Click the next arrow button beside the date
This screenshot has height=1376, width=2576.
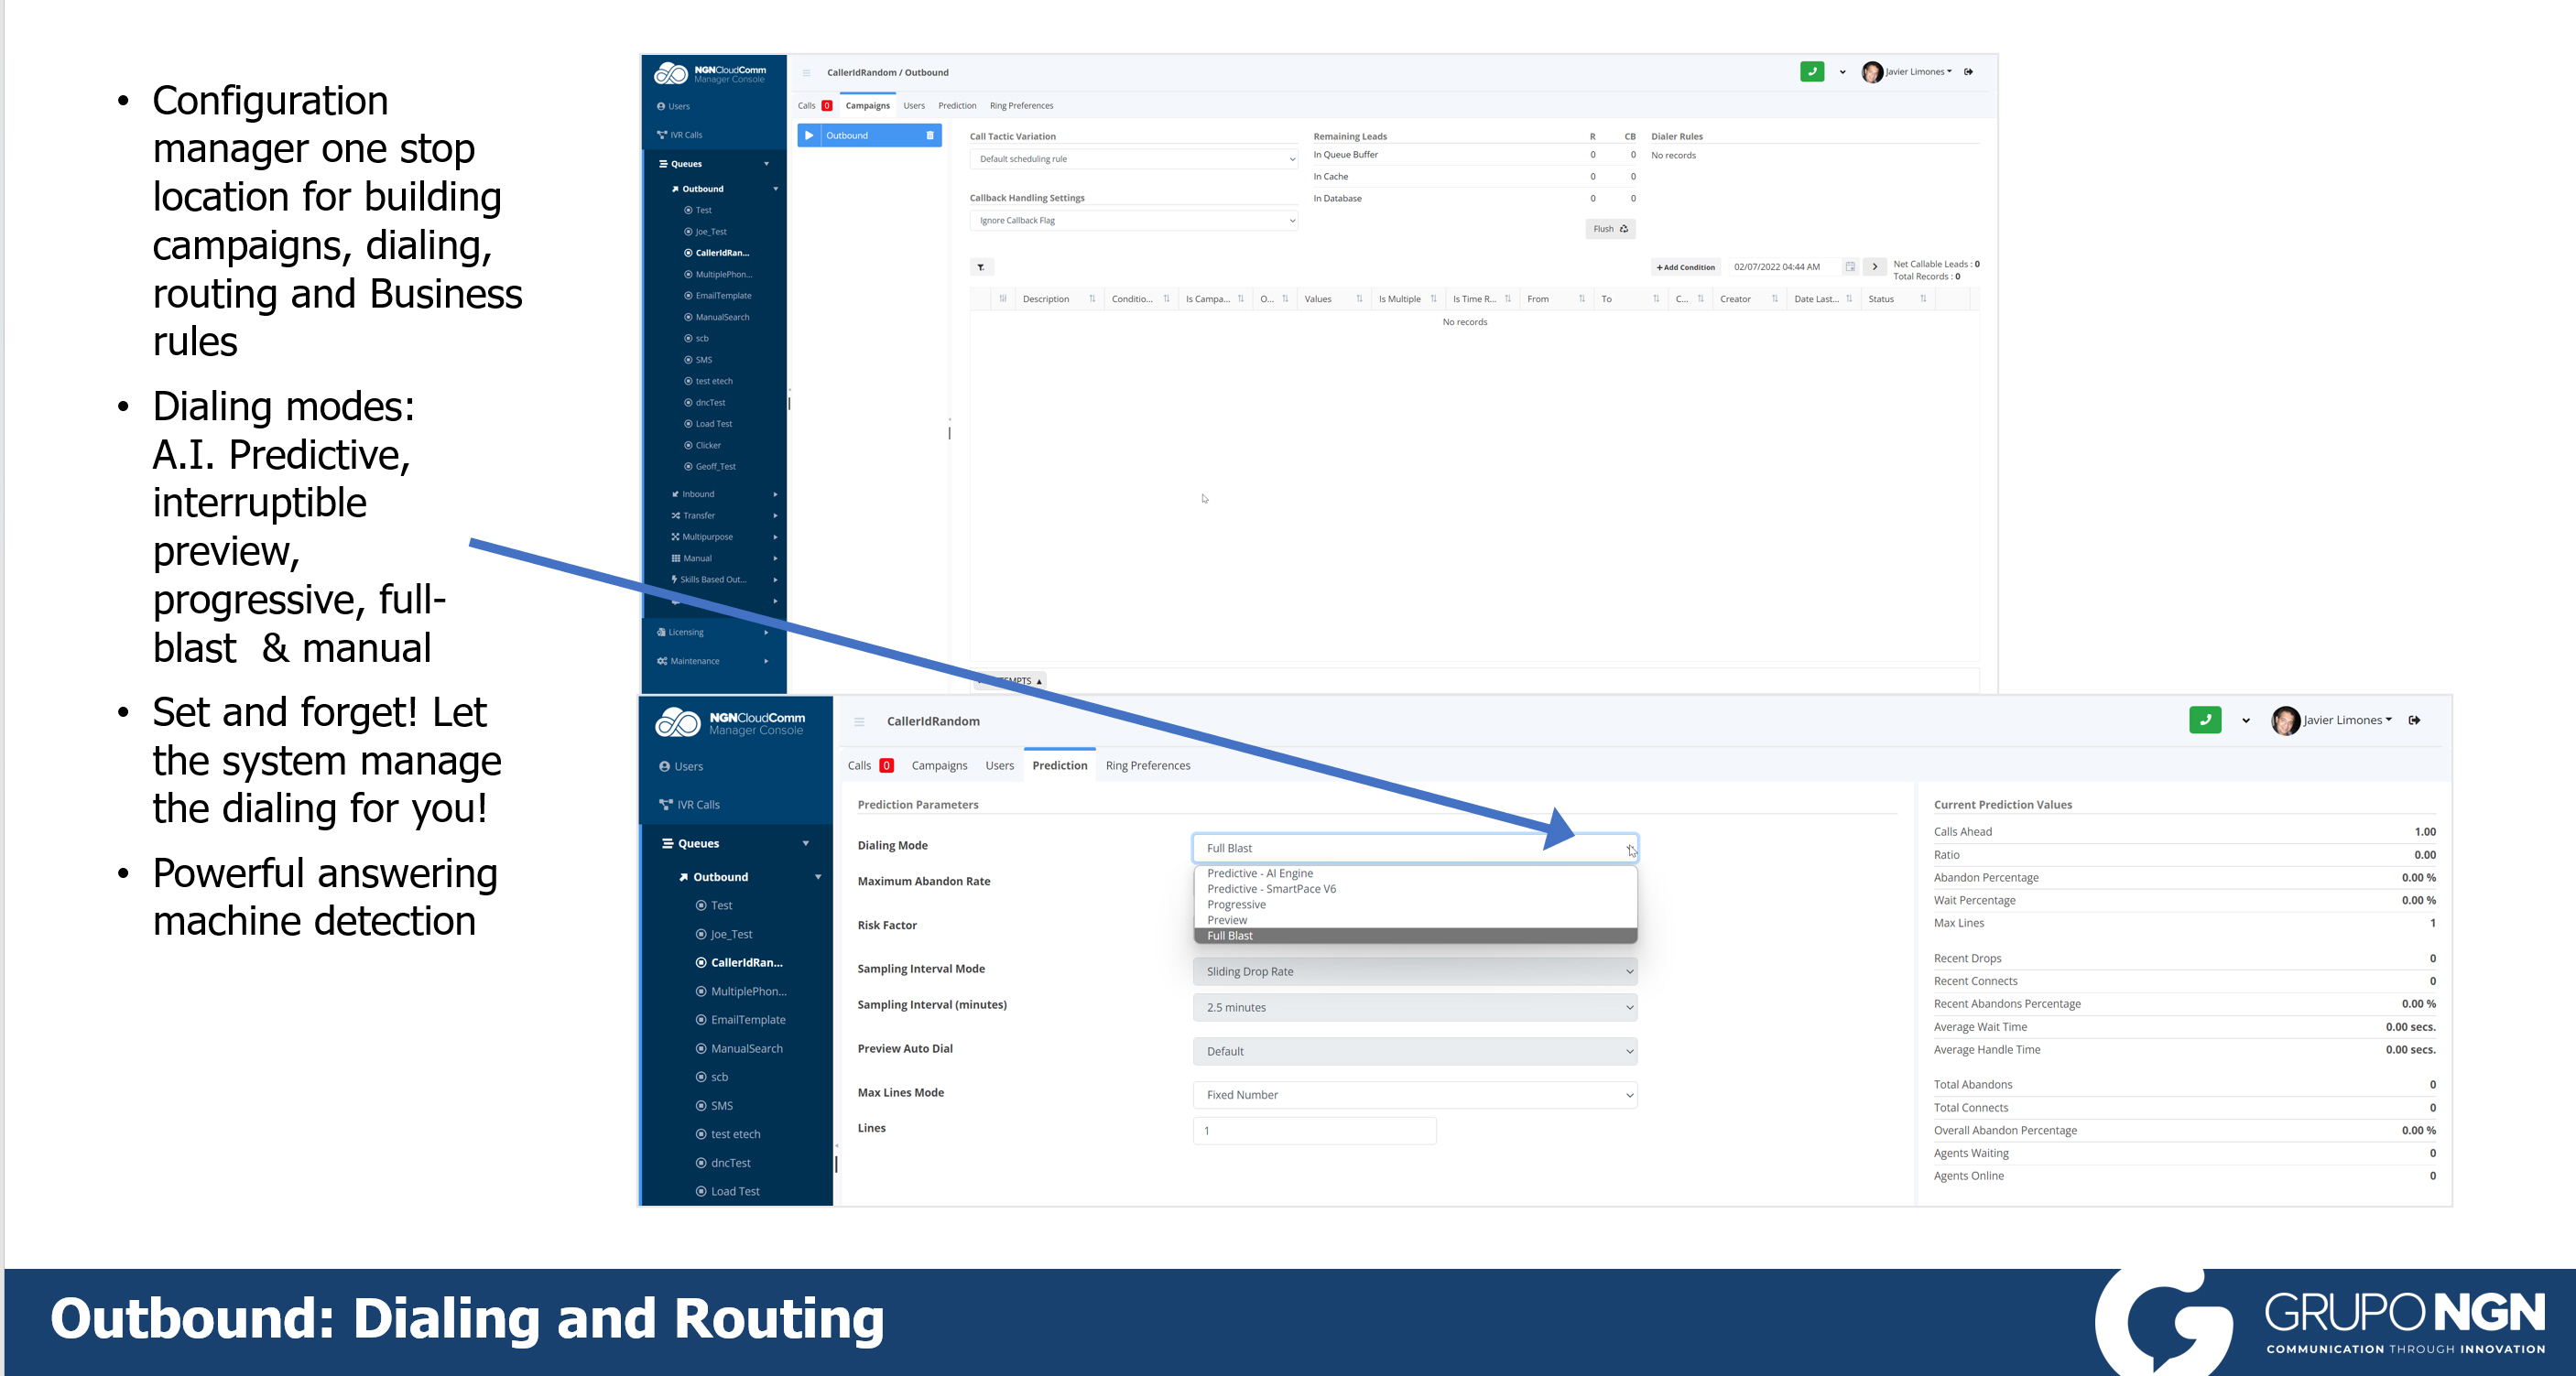coord(1875,267)
